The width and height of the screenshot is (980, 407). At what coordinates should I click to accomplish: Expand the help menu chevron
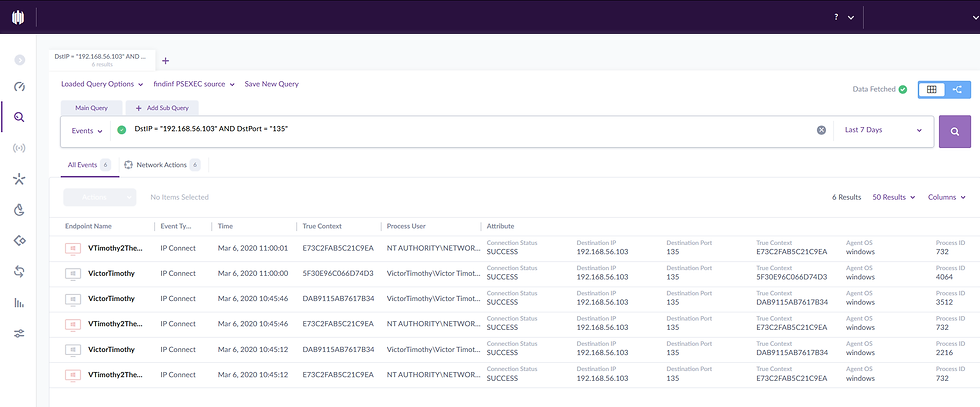point(851,18)
